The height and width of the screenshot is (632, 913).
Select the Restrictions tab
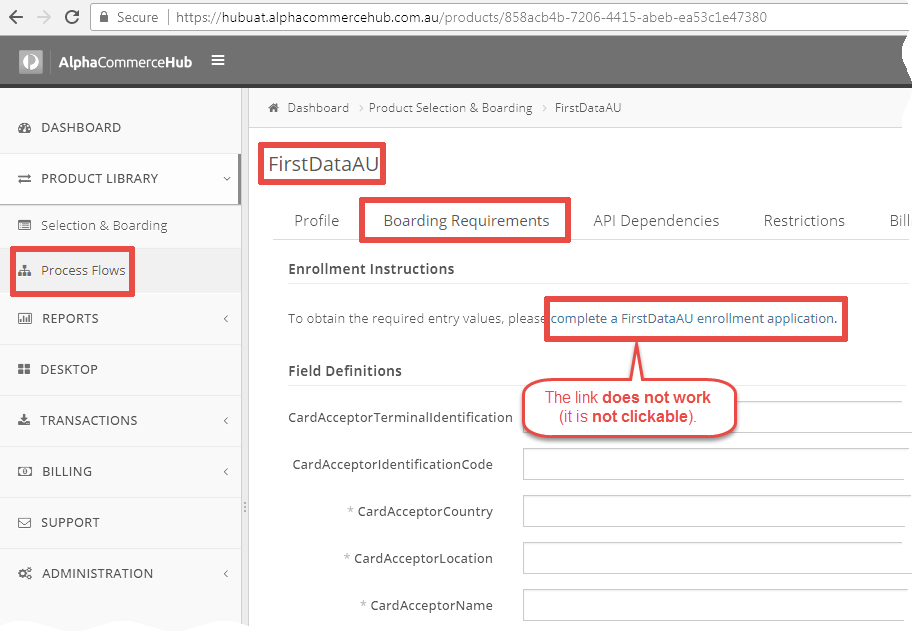(804, 221)
